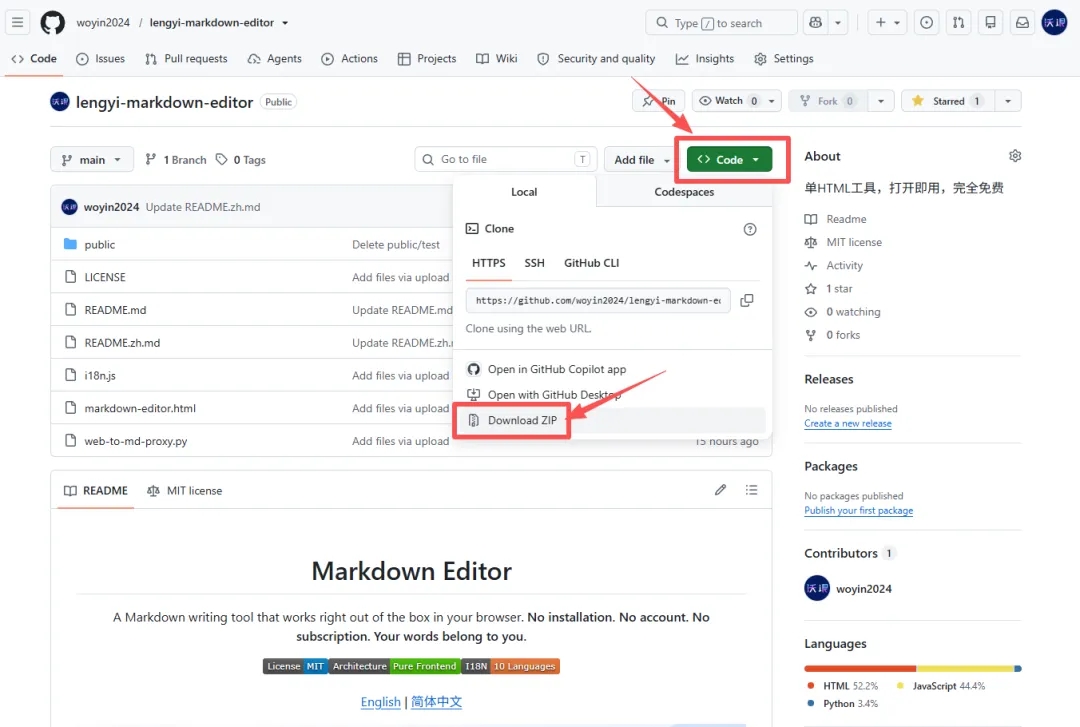Open the hamburger navigation menu

coord(18,23)
